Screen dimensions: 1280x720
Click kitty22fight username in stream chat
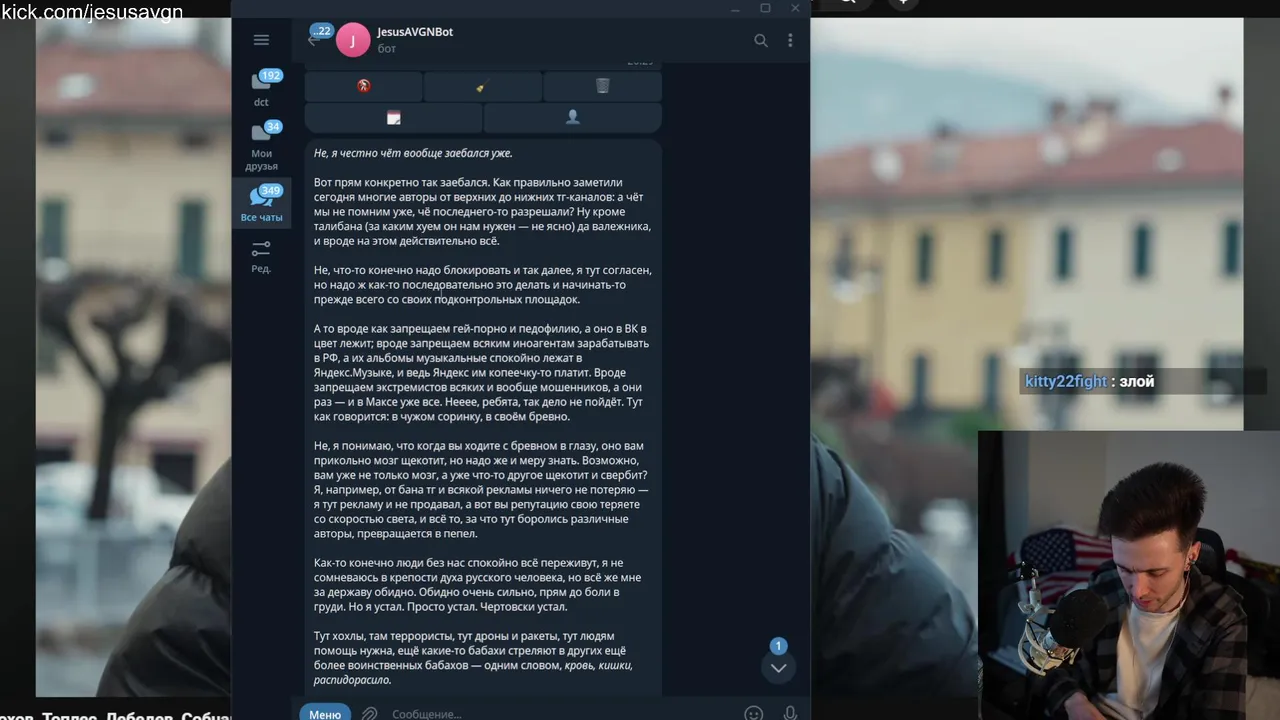pyautogui.click(x=1066, y=382)
